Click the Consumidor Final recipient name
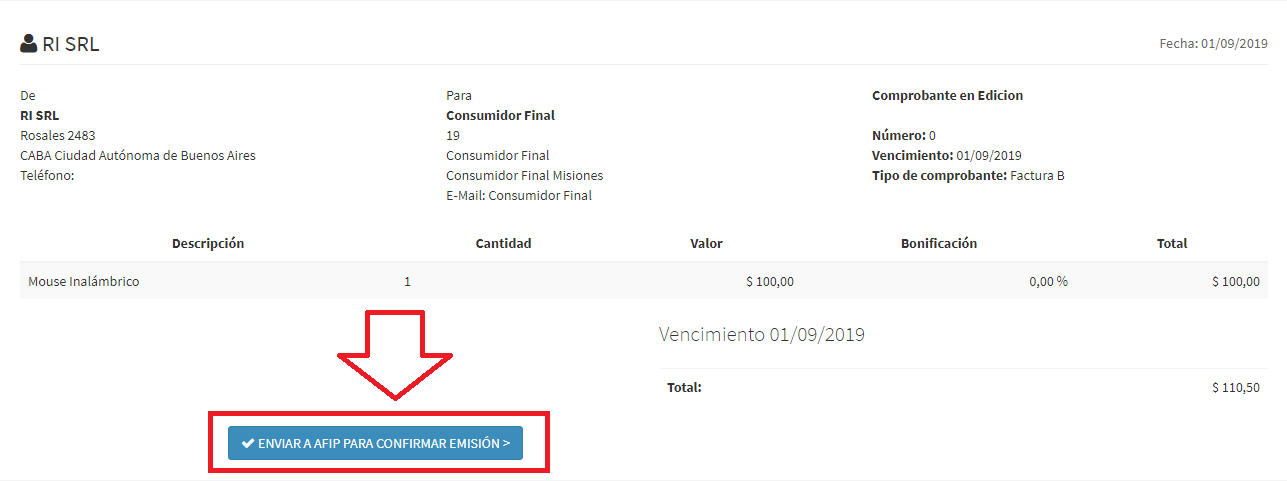This screenshot has width=1287, height=481. tap(500, 116)
